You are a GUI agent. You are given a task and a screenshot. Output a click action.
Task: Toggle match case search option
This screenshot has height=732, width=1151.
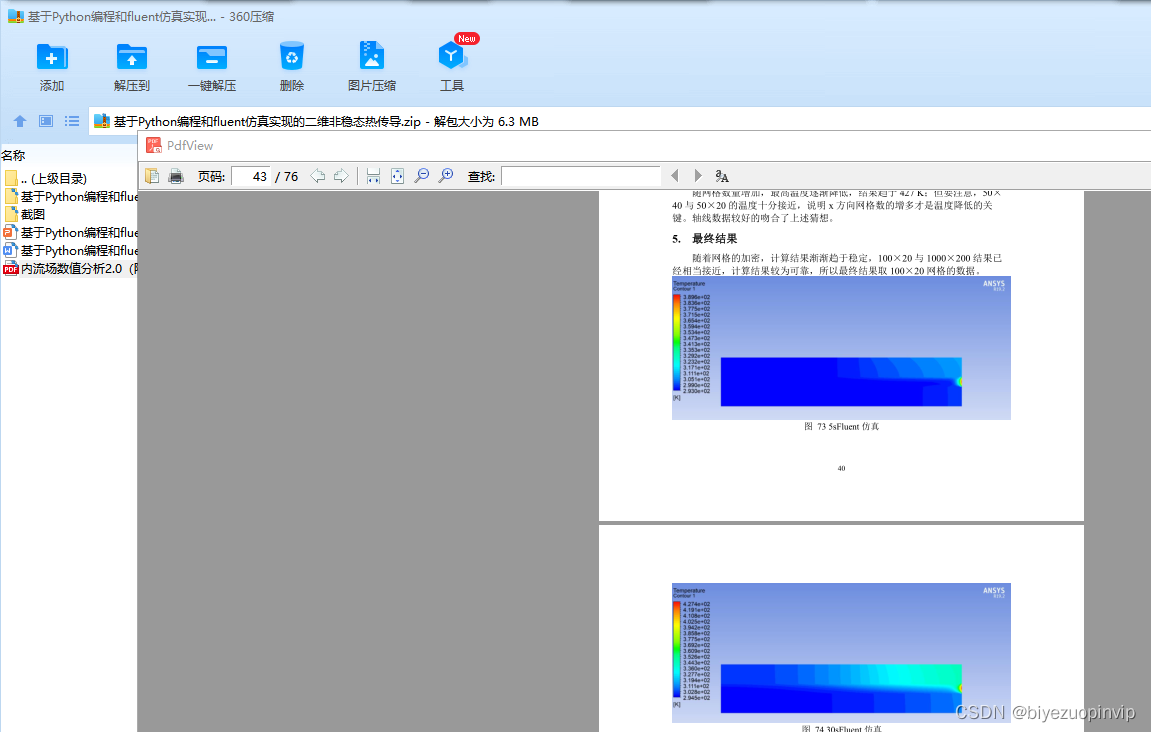[722, 176]
